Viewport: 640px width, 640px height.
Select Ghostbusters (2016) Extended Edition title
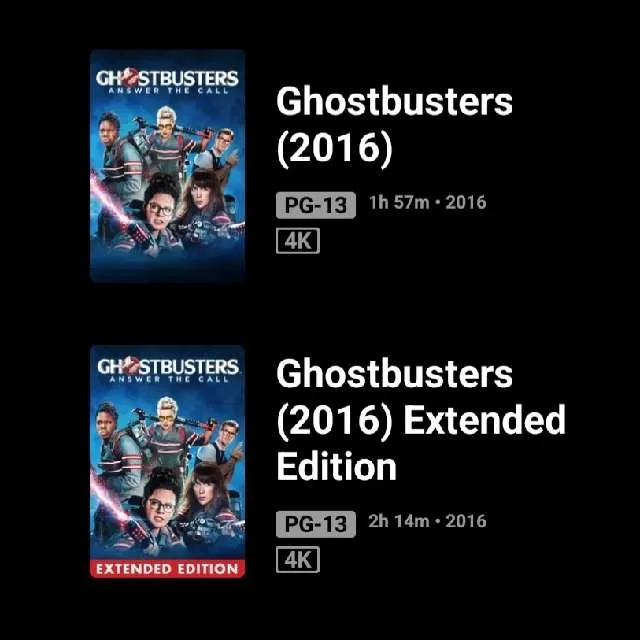(421, 420)
